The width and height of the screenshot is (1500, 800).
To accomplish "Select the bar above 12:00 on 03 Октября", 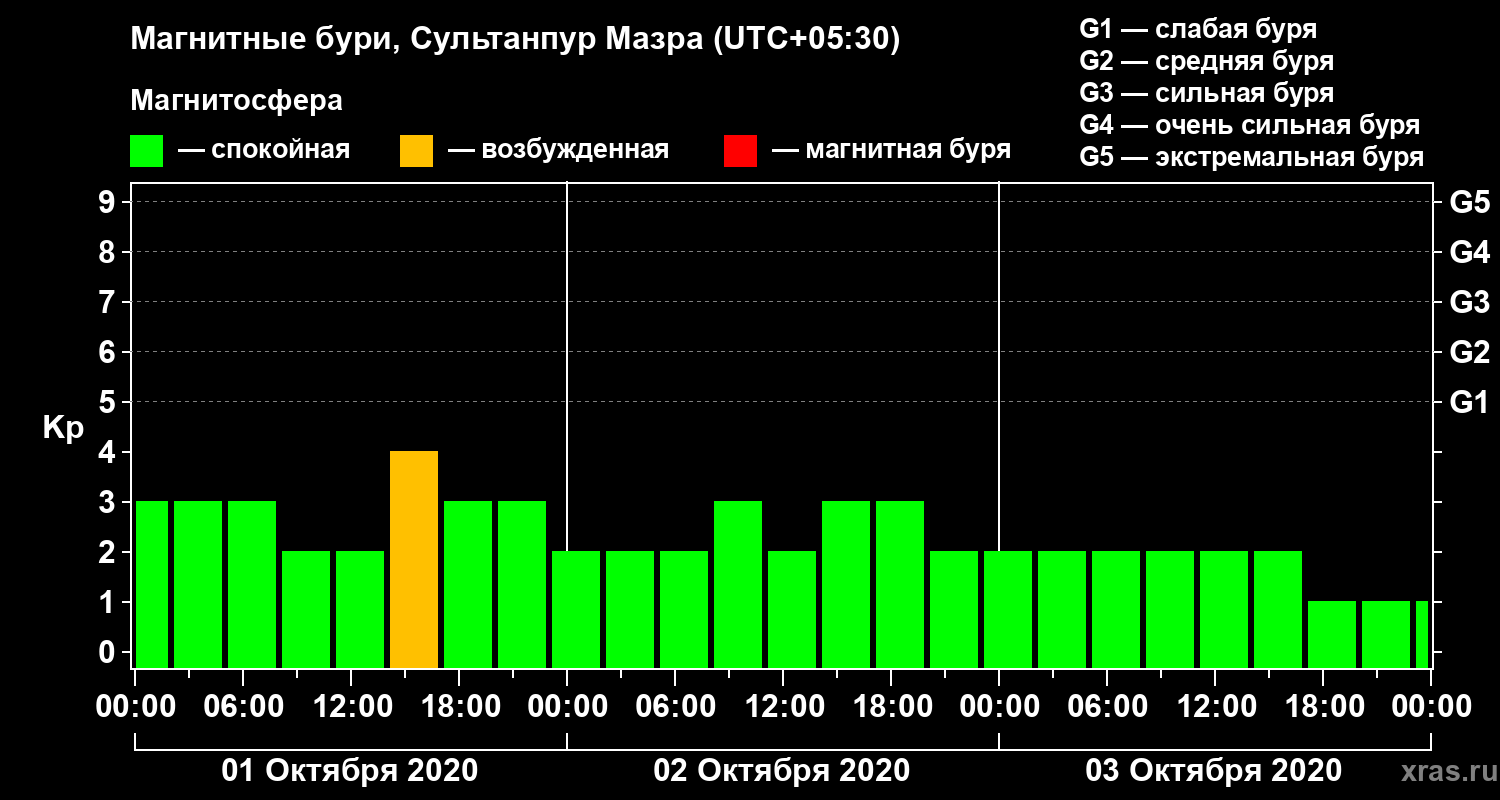I will (1224, 610).
